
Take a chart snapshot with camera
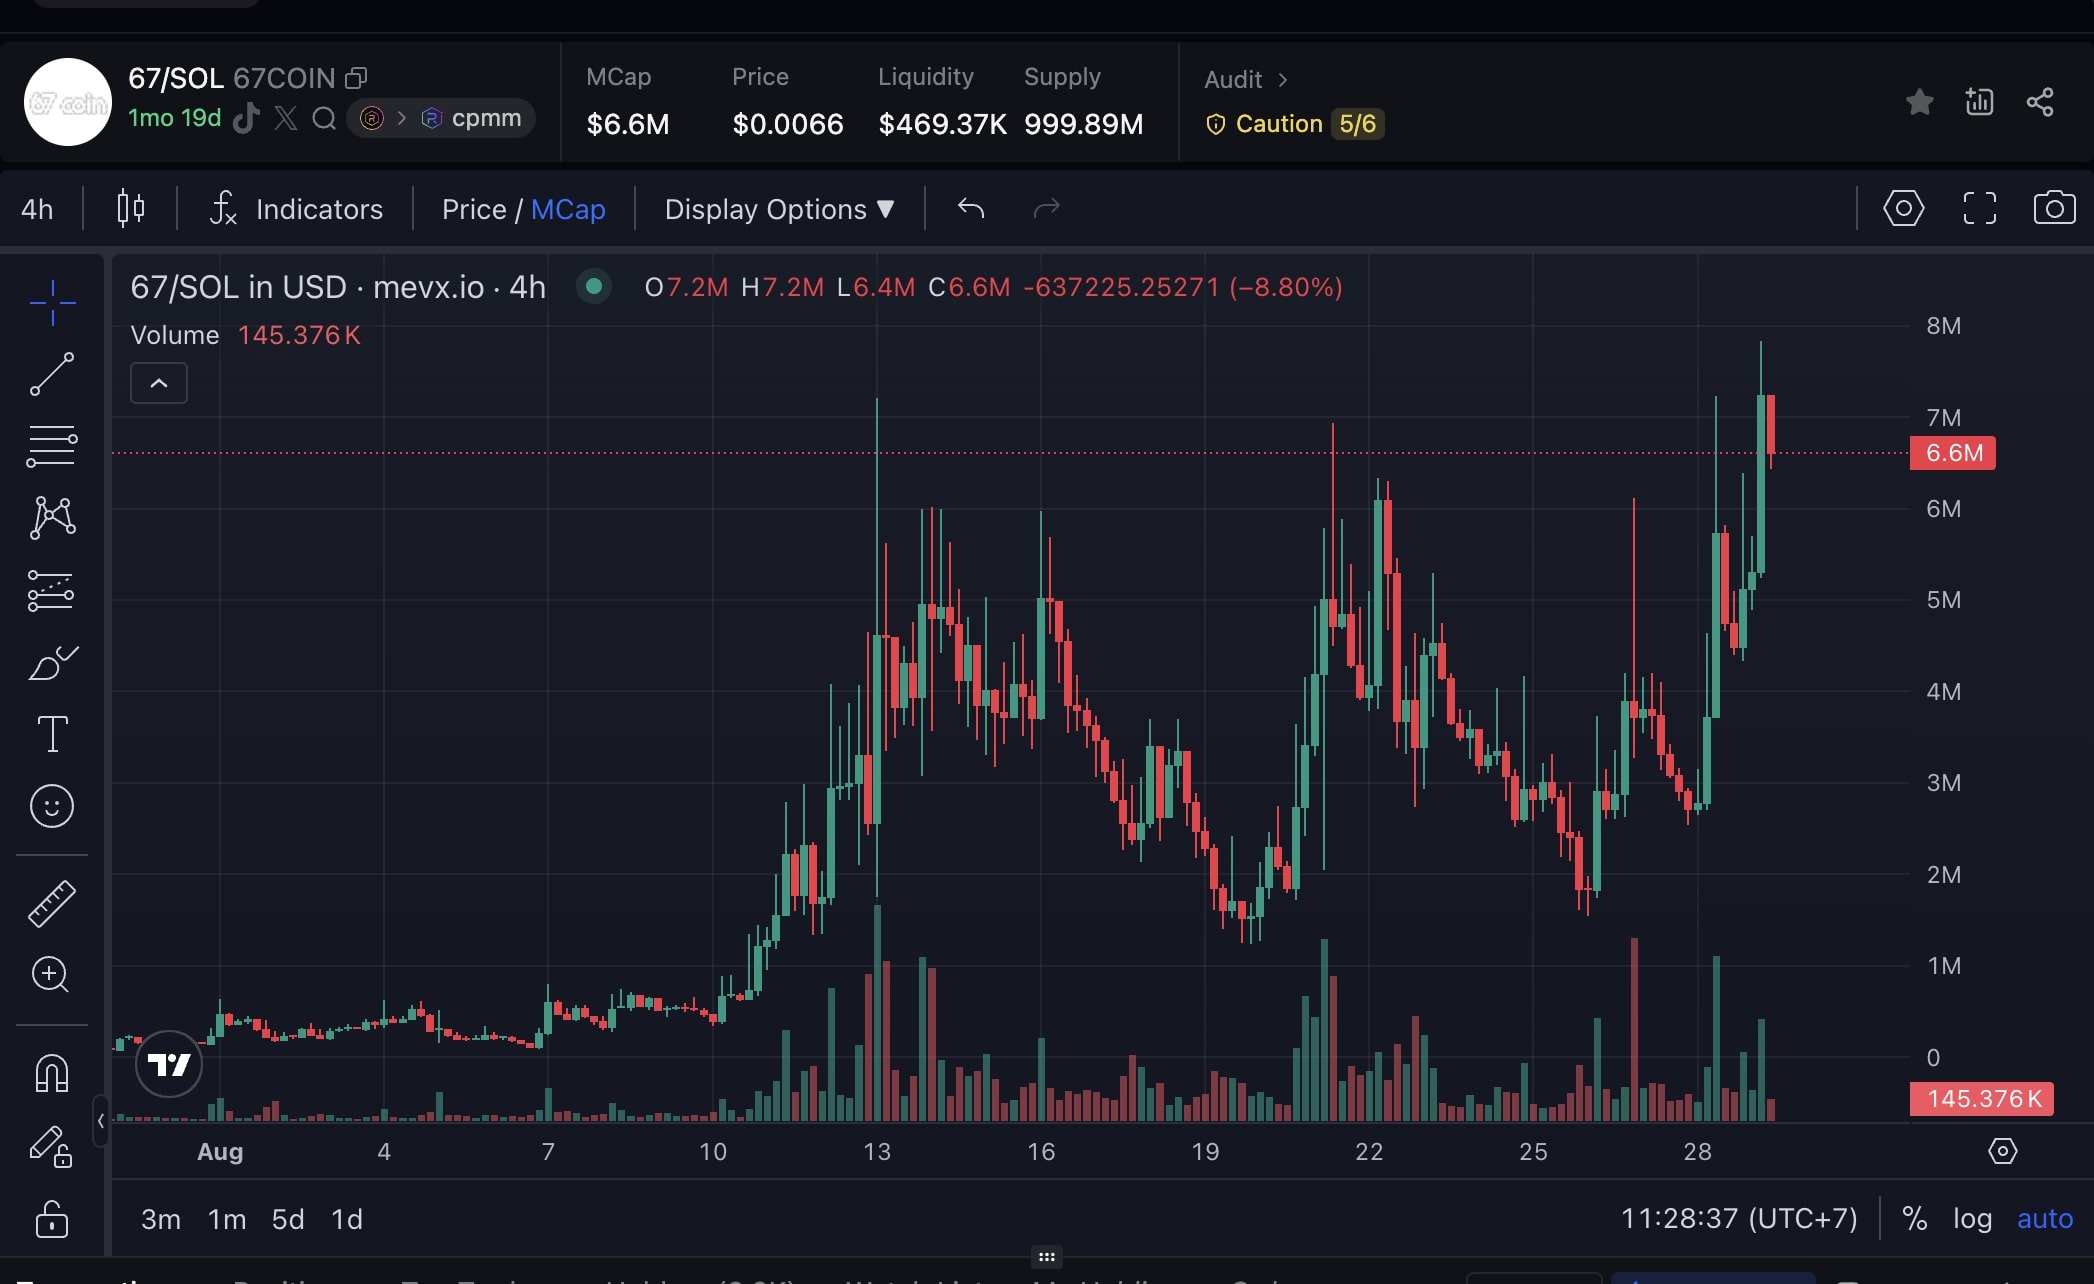2055,208
